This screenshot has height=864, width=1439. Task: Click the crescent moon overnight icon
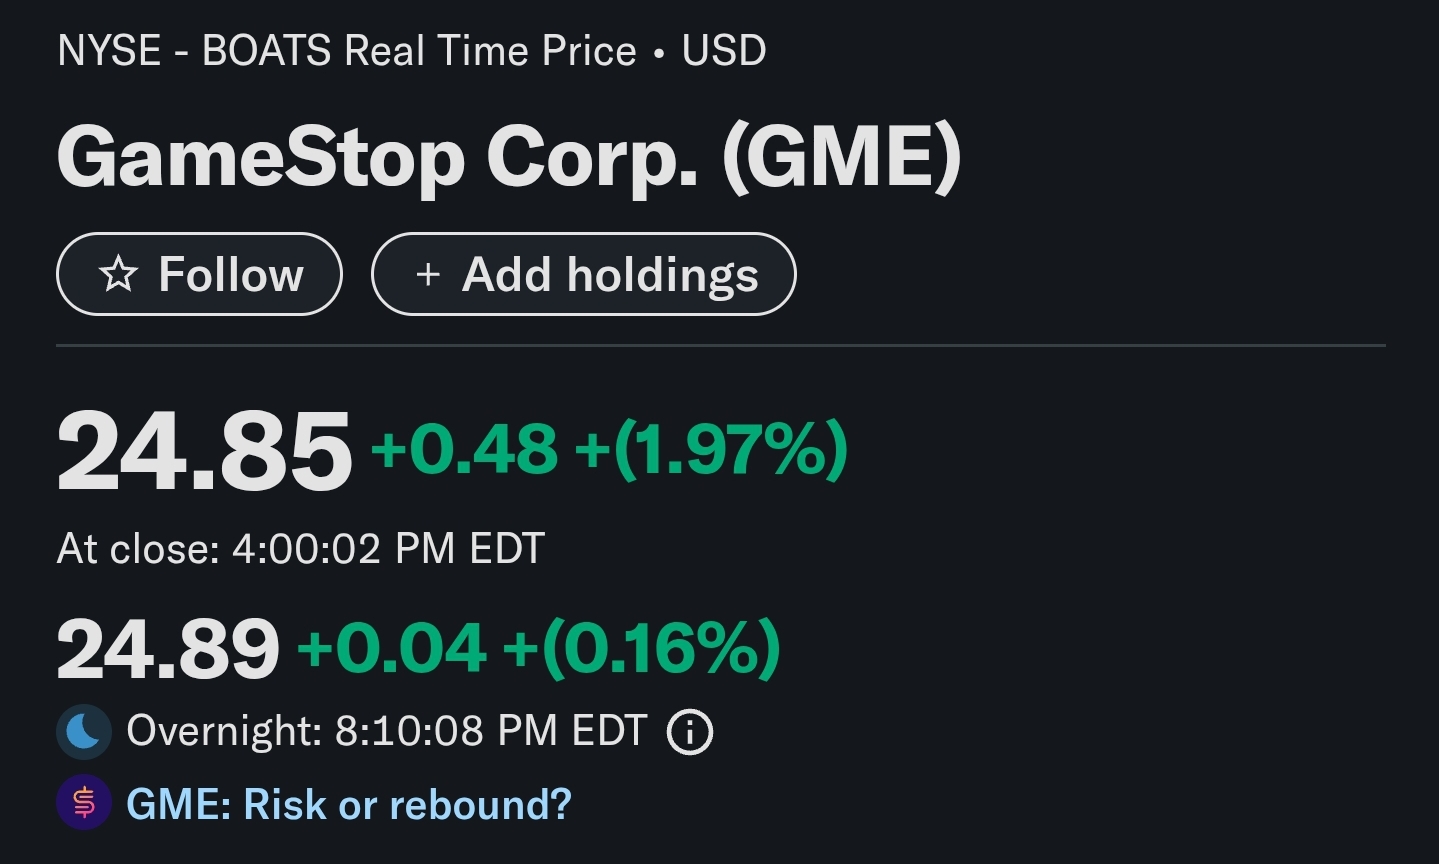[83, 732]
